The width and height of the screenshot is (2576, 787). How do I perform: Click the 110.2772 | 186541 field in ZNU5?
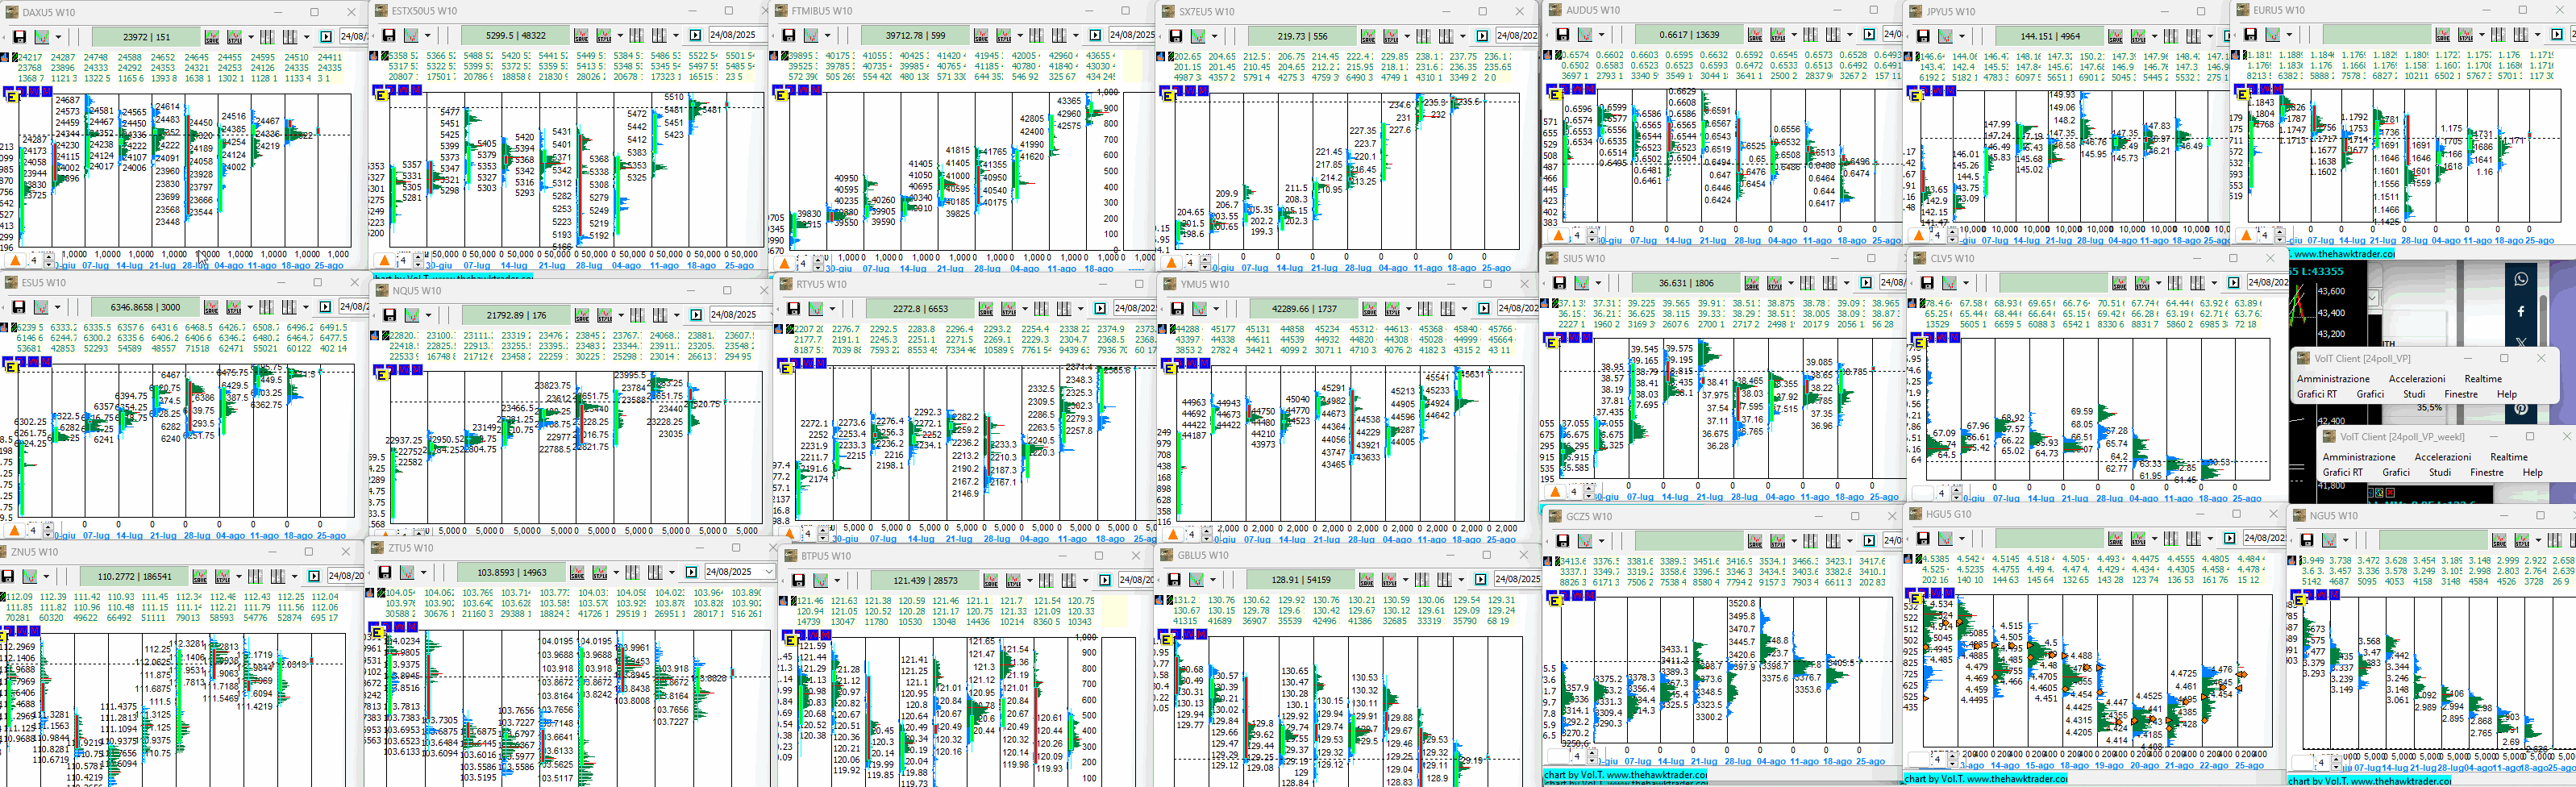(x=135, y=576)
